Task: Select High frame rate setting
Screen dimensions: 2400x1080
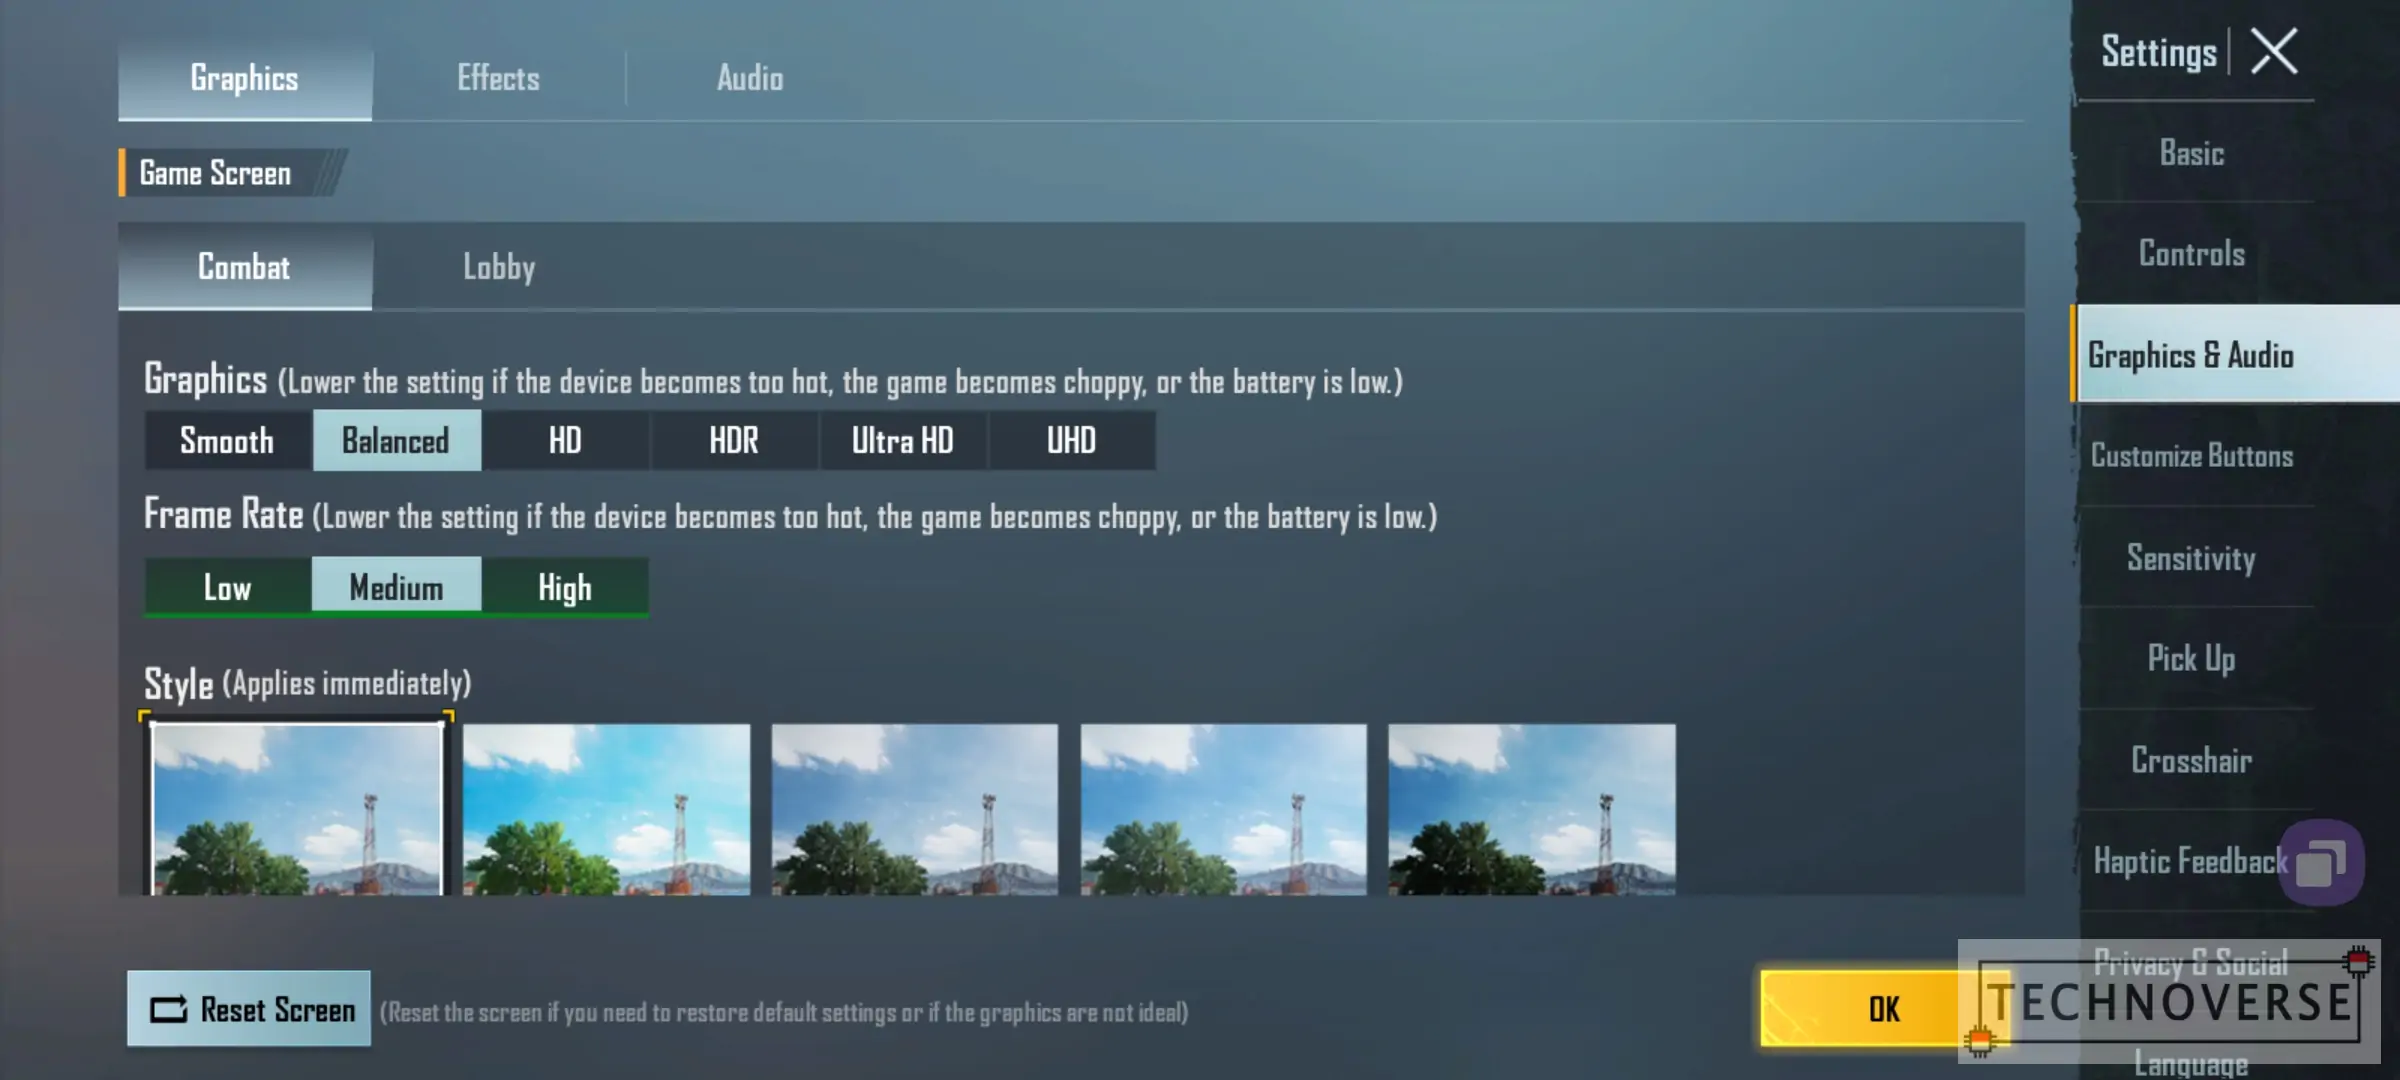Action: point(565,586)
